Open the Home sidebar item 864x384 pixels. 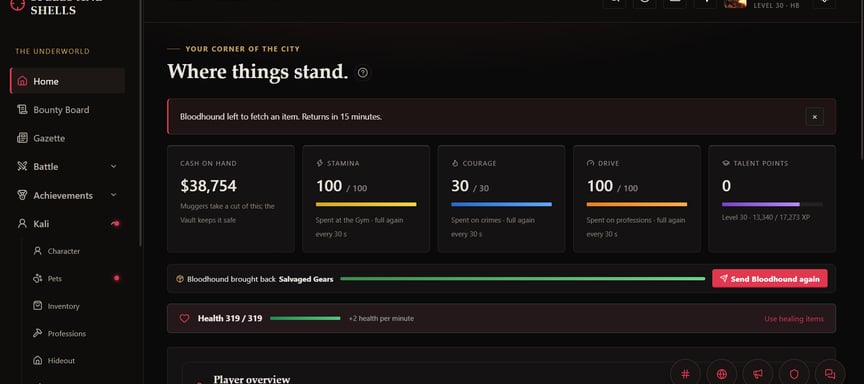click(67, 81)
